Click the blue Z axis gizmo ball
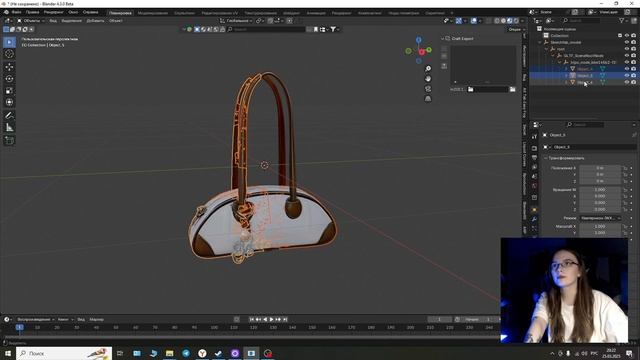Image resolution: width=640 pixels, height=360 pixels. coord(419,40)
